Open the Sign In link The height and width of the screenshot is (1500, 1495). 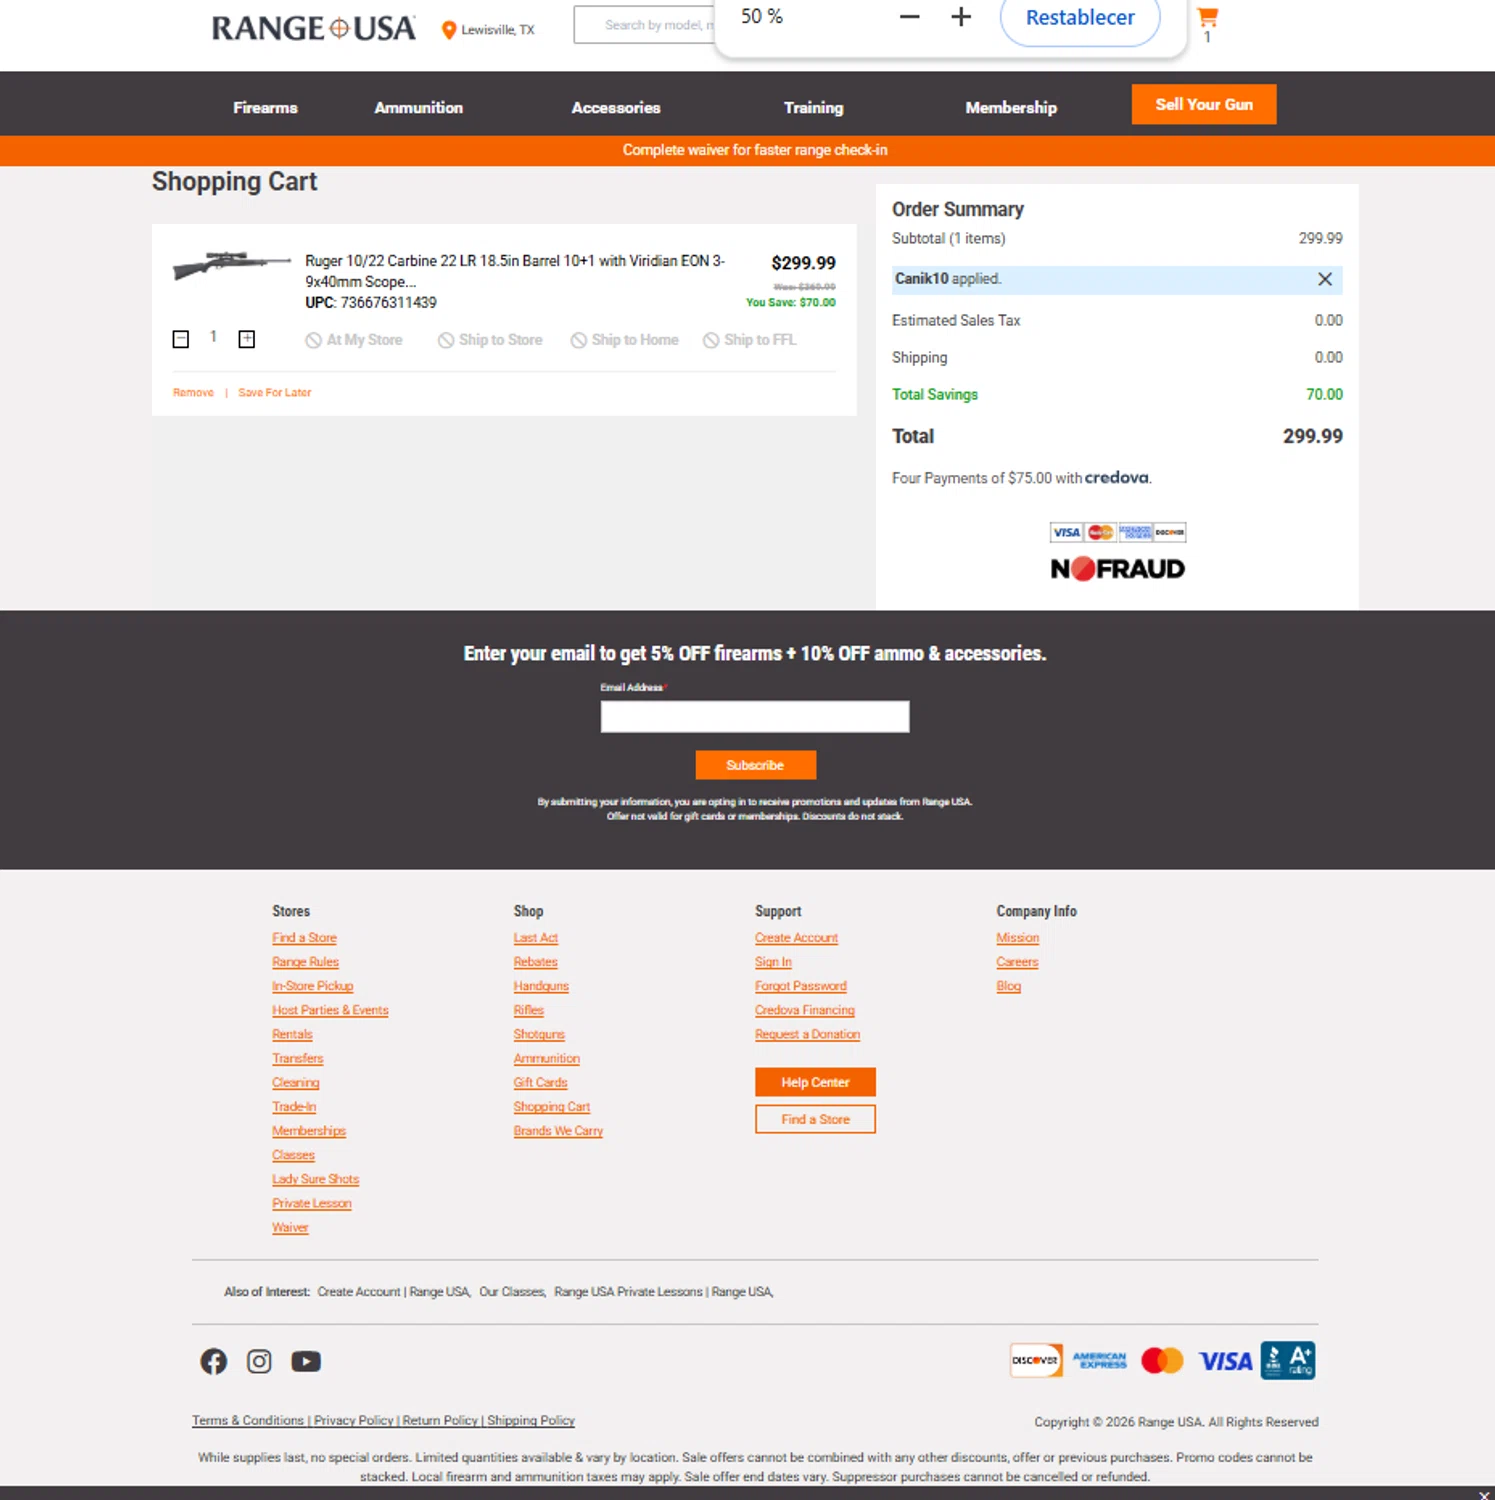[x=773, y=962]
